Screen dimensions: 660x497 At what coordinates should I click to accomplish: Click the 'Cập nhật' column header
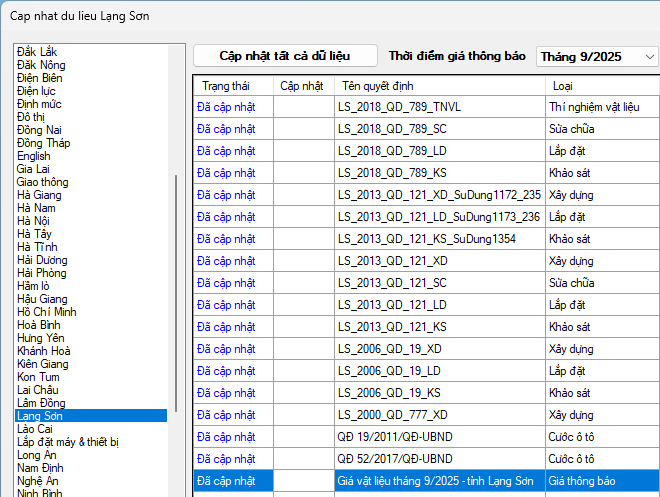pyautogui.click(x=301, y=86)
